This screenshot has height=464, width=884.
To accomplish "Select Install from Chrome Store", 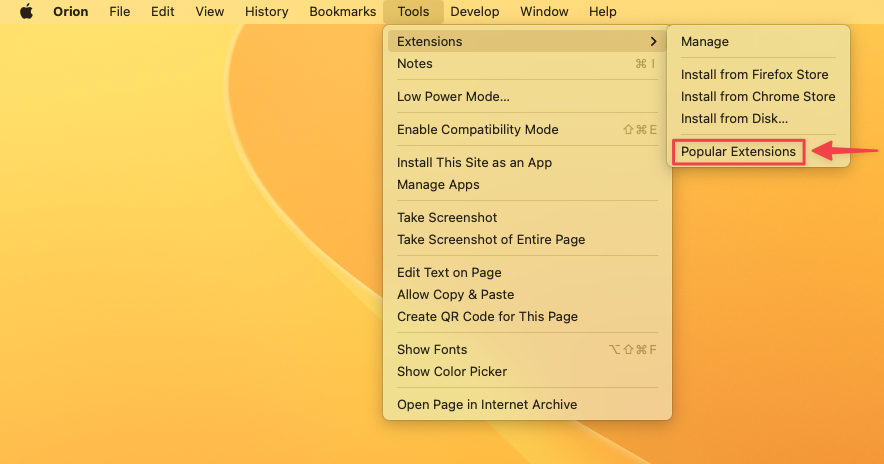I will point(758,96).
